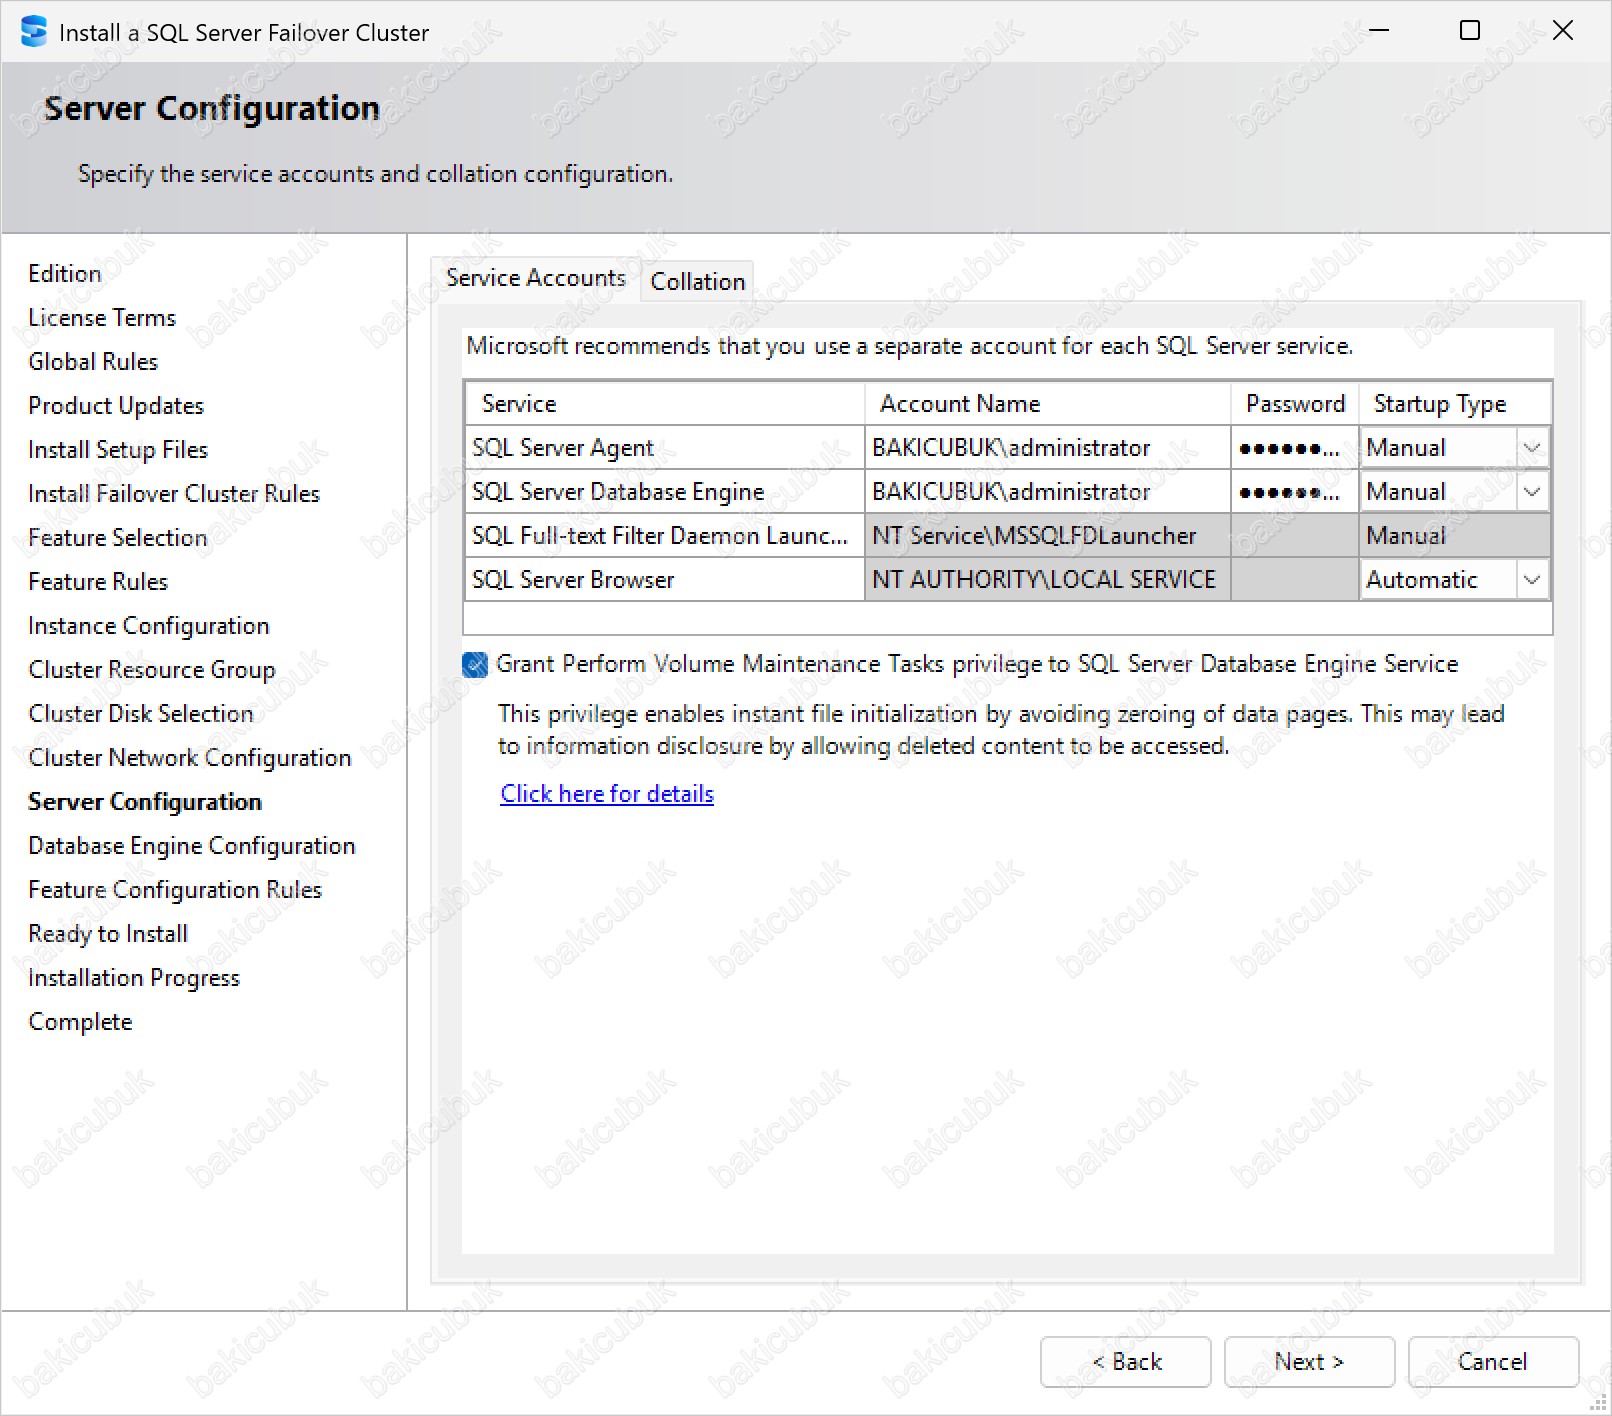Open SQL Server Database Engine startup type dropdown
1612x1416 pixels.
tap(1531, 492)
